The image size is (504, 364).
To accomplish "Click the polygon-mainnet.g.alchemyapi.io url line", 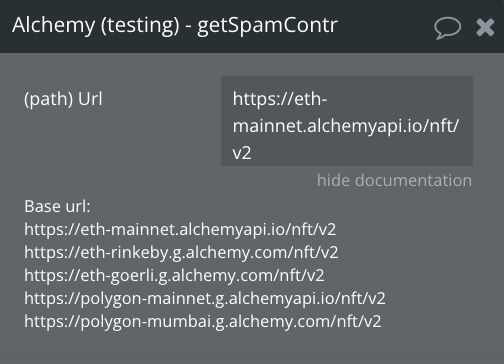I will [205, 298].
